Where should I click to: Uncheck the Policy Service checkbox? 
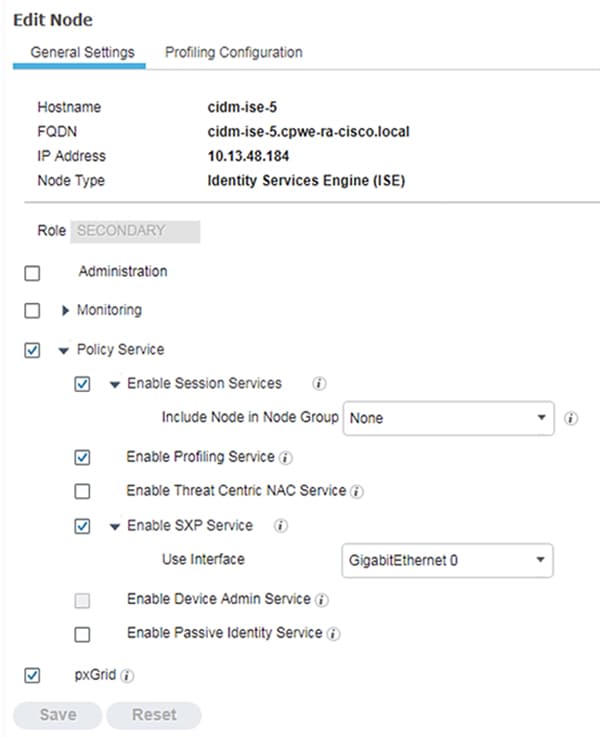pos(32,350)
